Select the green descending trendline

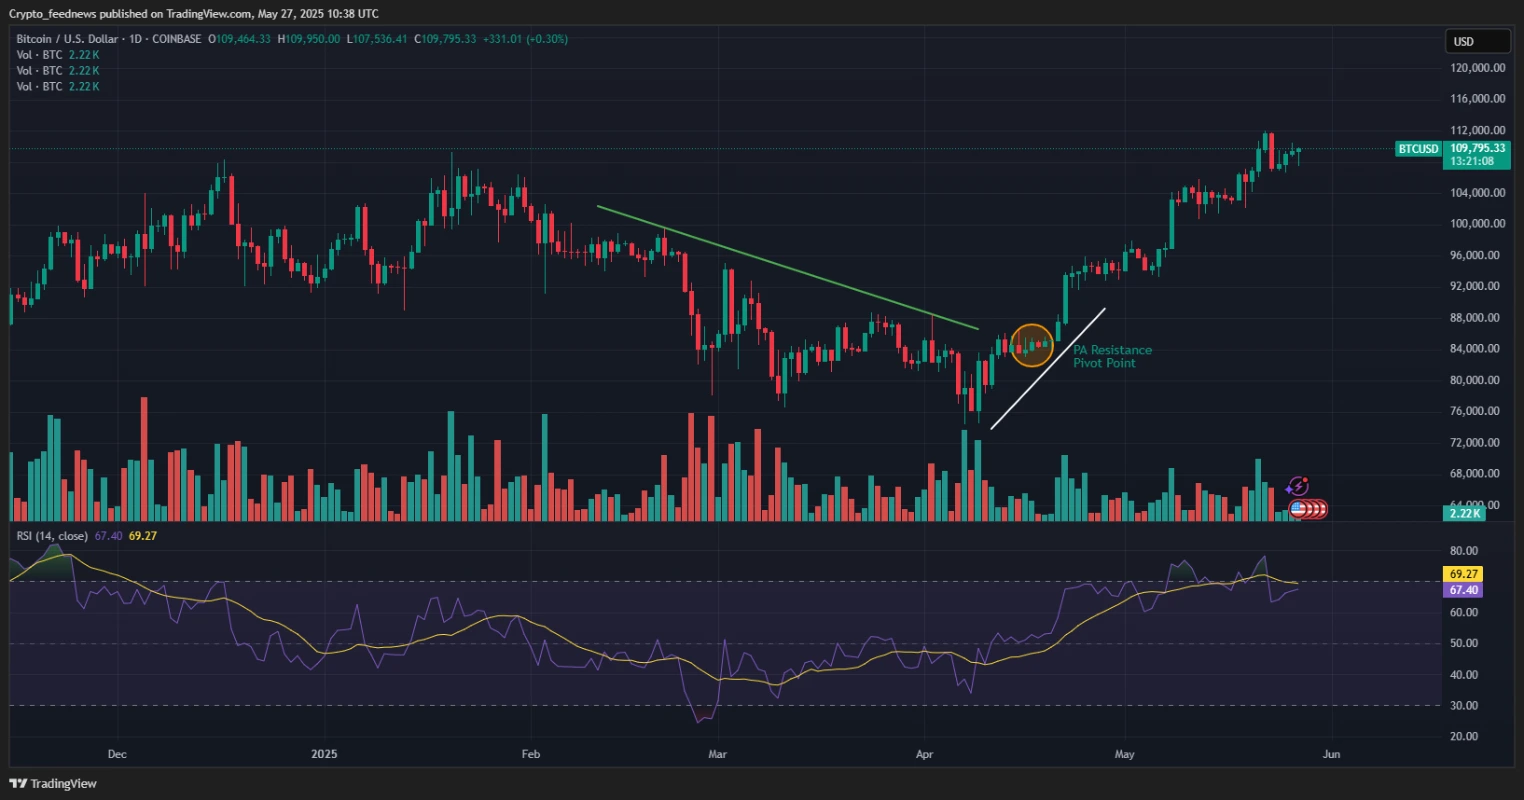[x=787, y=267]
